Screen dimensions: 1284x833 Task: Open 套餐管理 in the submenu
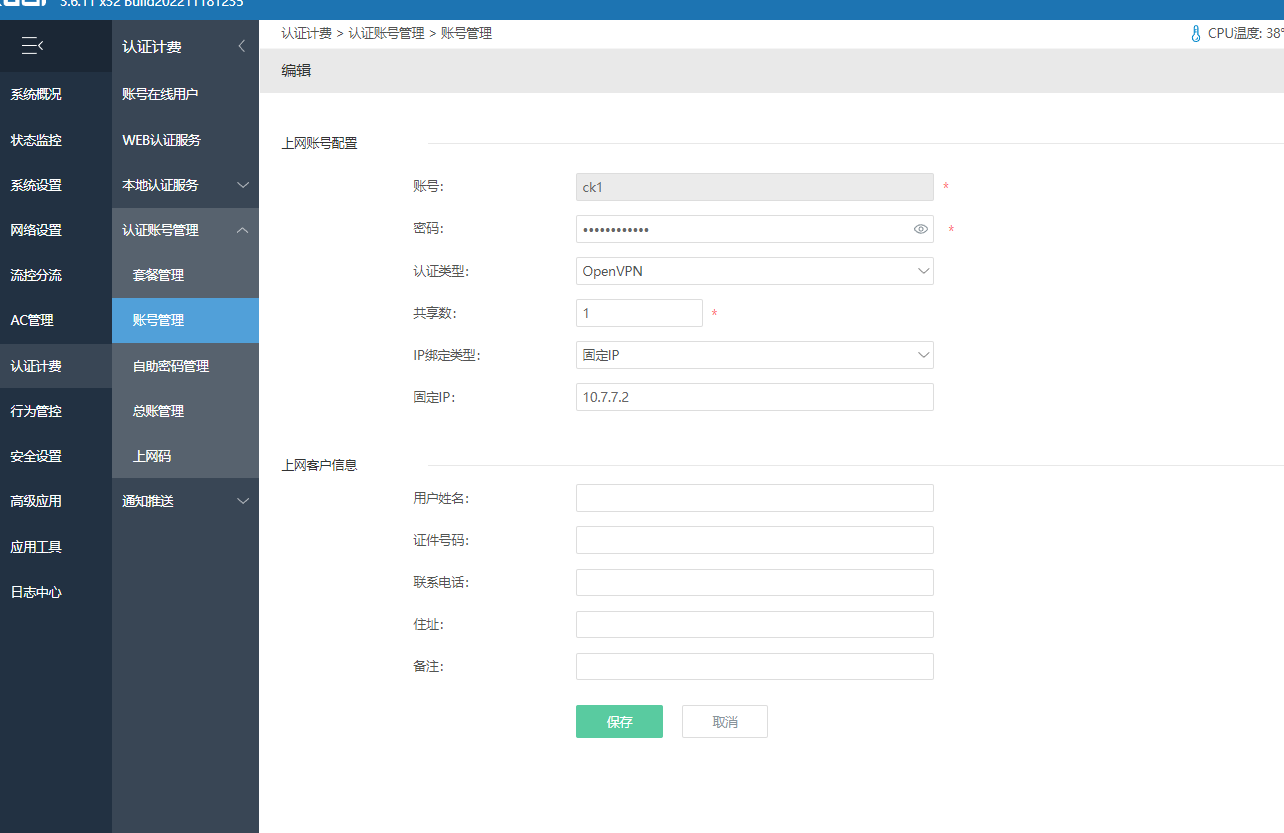tap(158, 275)
